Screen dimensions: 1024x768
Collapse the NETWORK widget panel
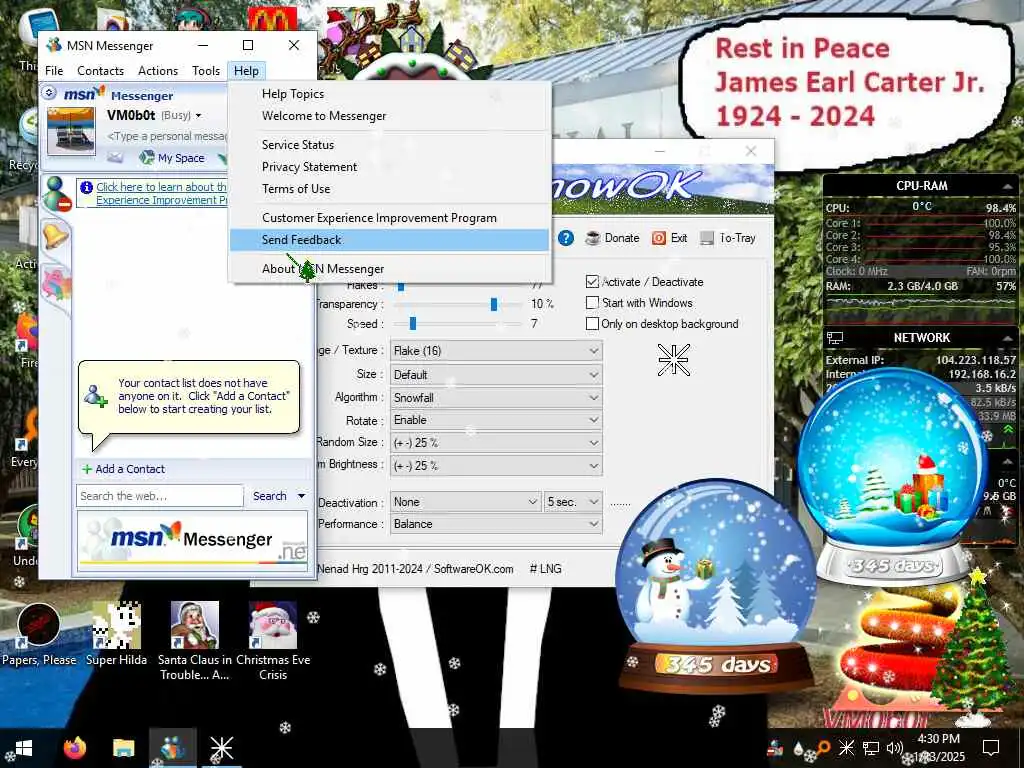pos(1008,338)
